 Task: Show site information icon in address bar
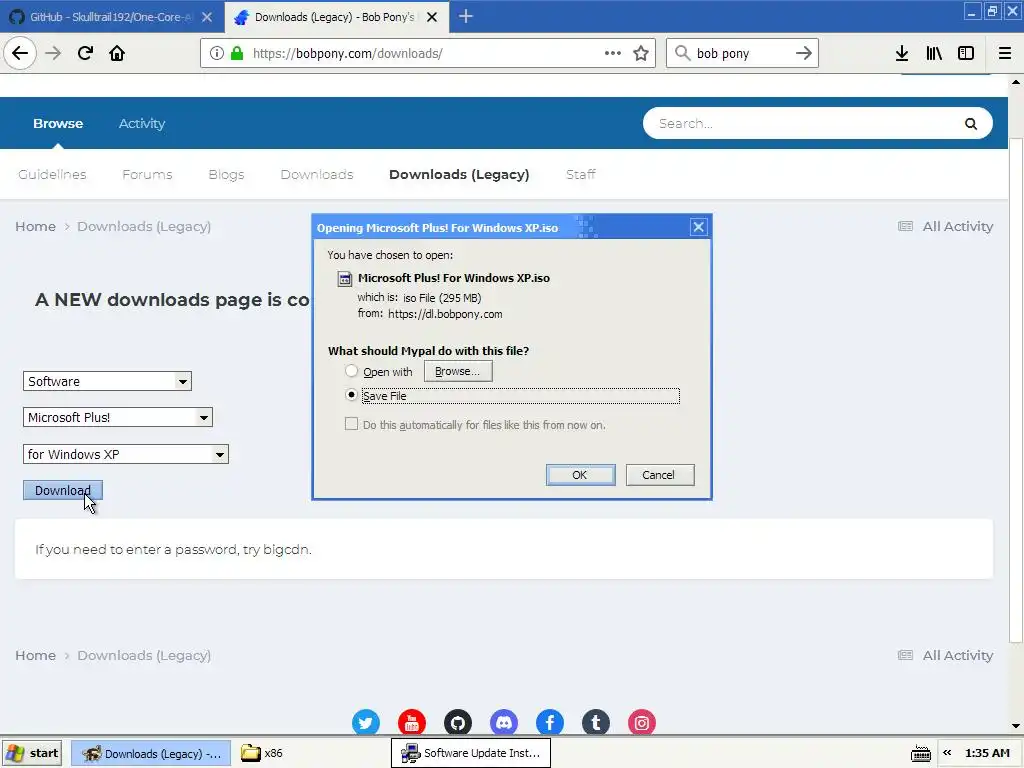coord(217,54)
